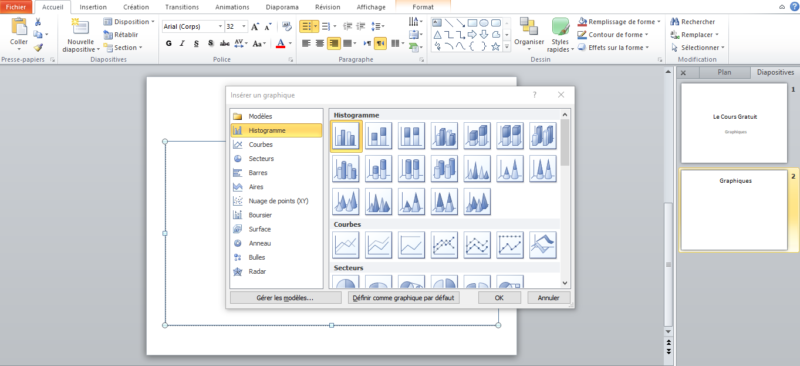Screen dimensions: 800x366
Task: Toggle the highlighted align right button
Action: 334,43
